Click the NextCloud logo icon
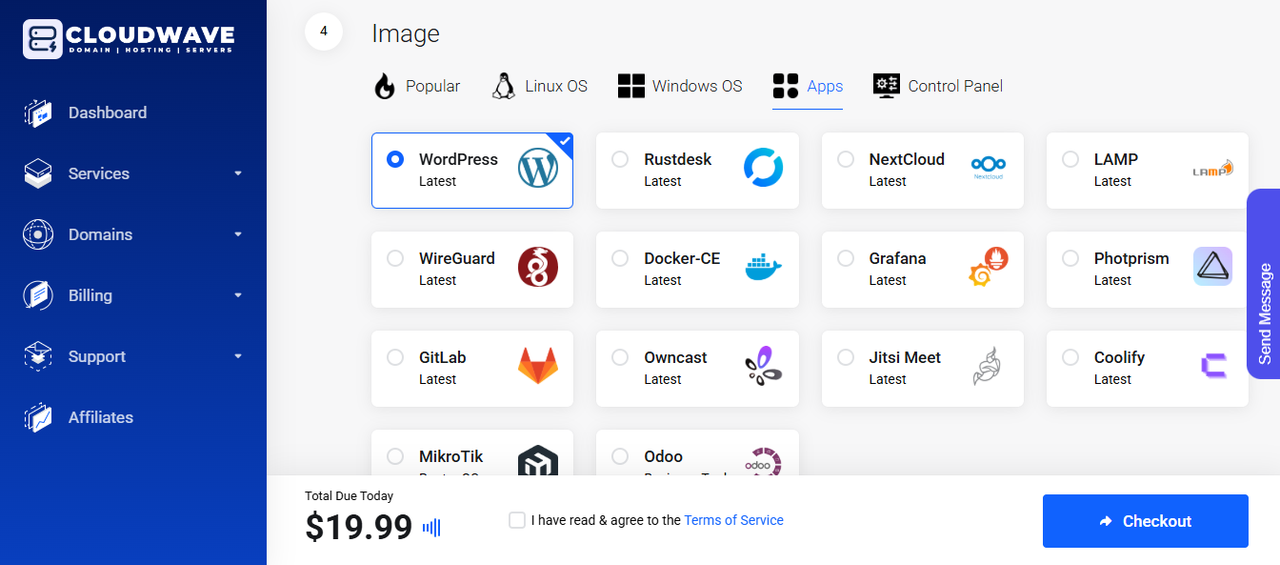Viewport: 1280px width, 565px height. coord(988,168)
